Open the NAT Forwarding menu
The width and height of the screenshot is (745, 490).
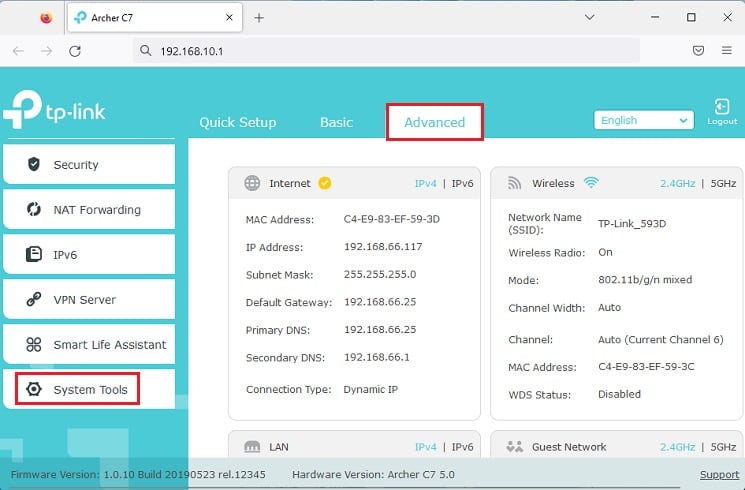89,209
